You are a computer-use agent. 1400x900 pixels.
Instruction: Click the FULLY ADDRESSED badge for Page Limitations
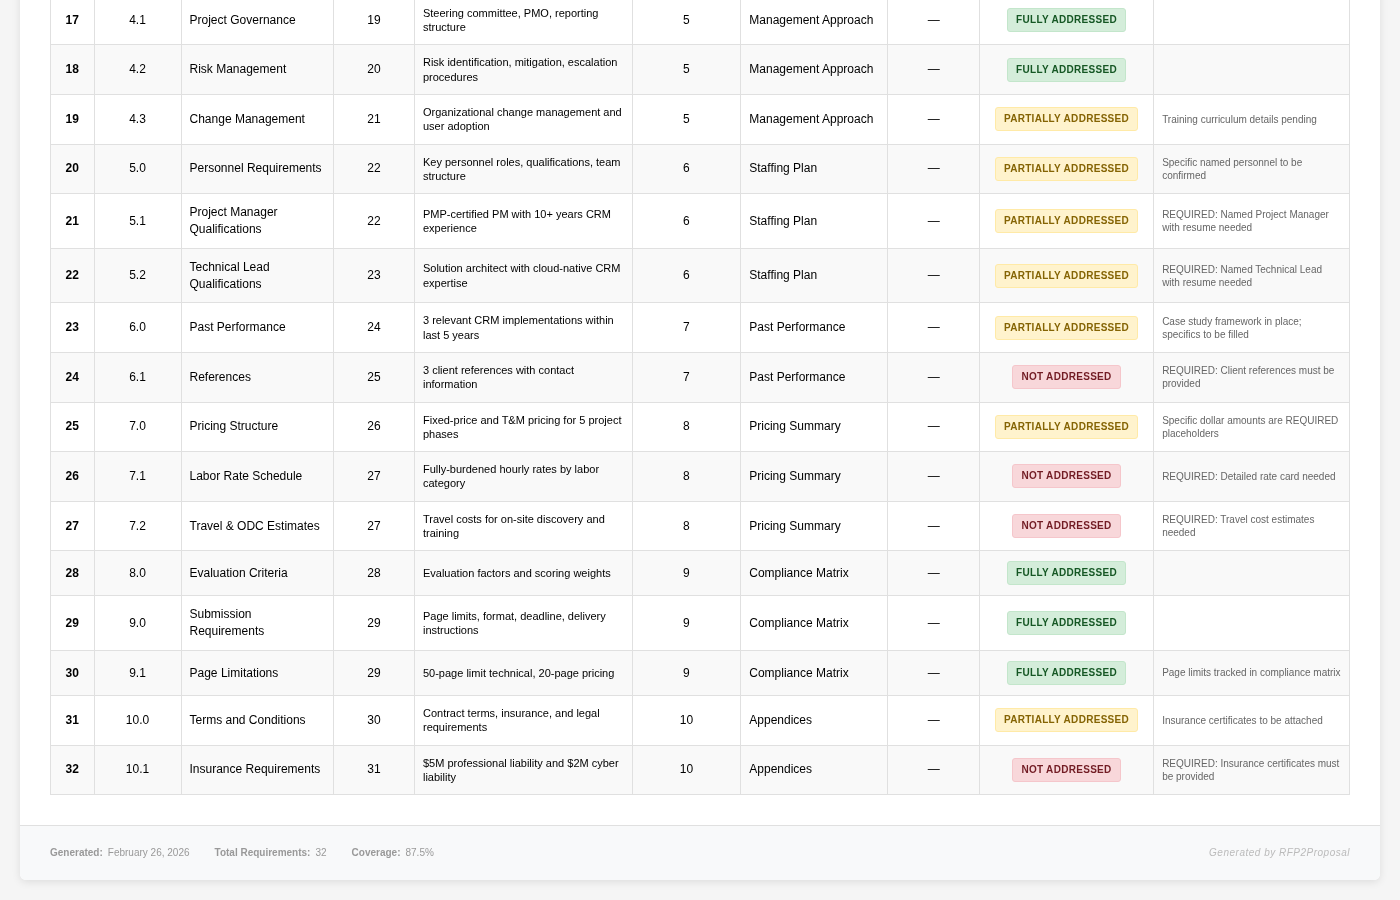pyautogui.click(x=1066, y=673)
